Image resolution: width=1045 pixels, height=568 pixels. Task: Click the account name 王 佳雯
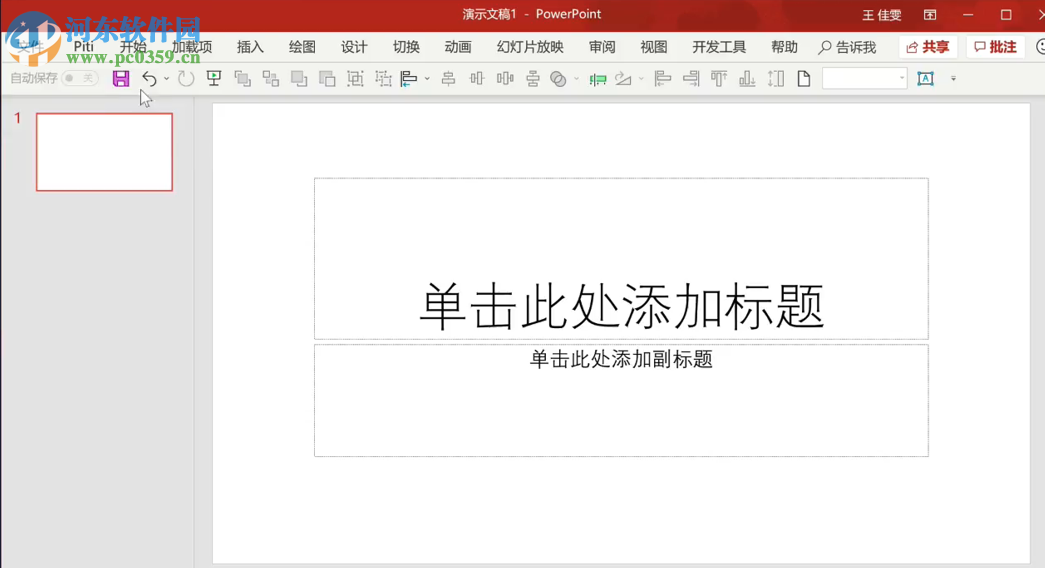click(882, 15)
